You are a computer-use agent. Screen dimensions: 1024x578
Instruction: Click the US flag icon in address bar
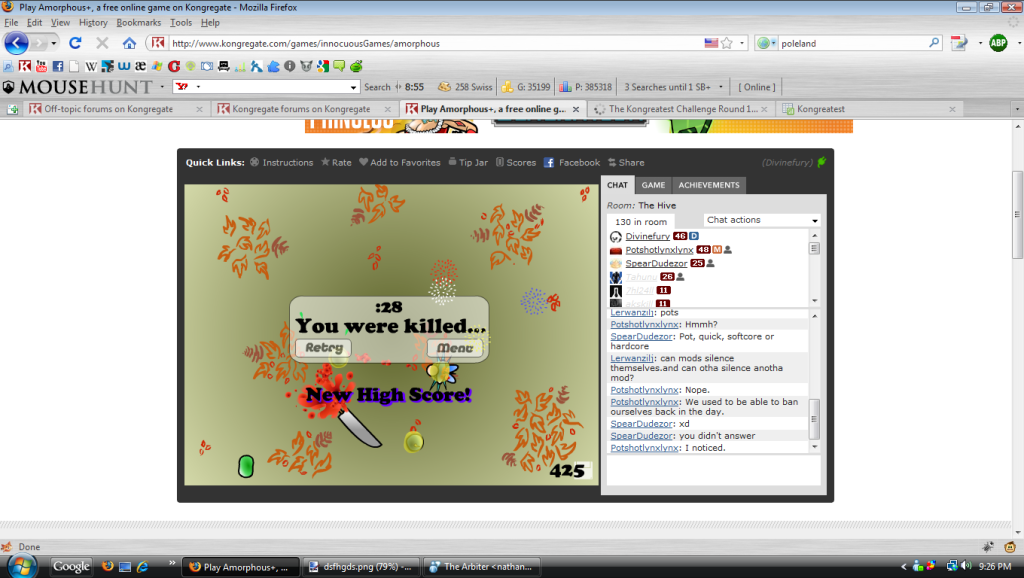[x=711, y=43]
